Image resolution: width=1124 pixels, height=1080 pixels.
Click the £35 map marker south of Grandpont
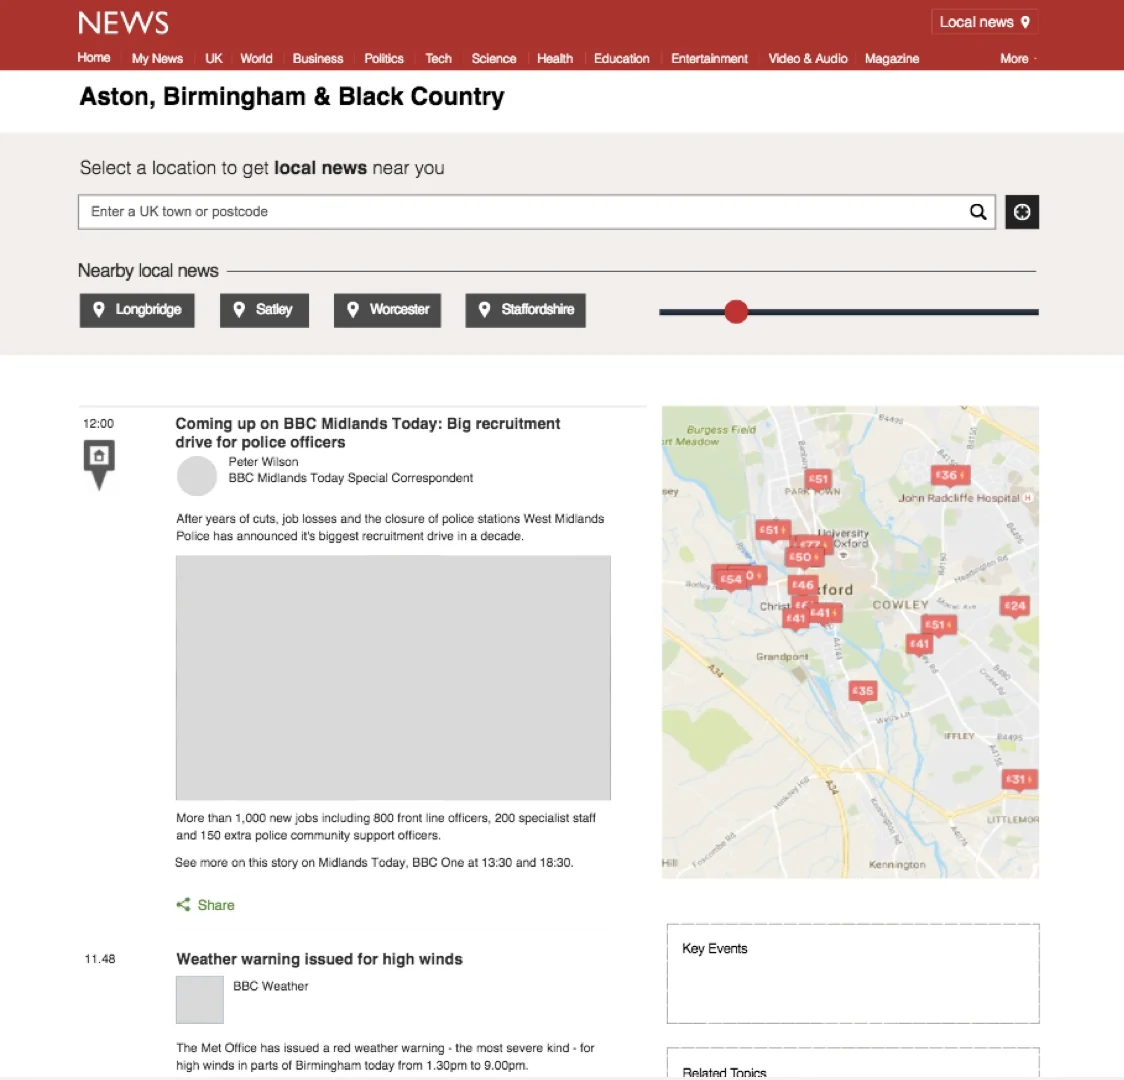(x=862, y=691)
